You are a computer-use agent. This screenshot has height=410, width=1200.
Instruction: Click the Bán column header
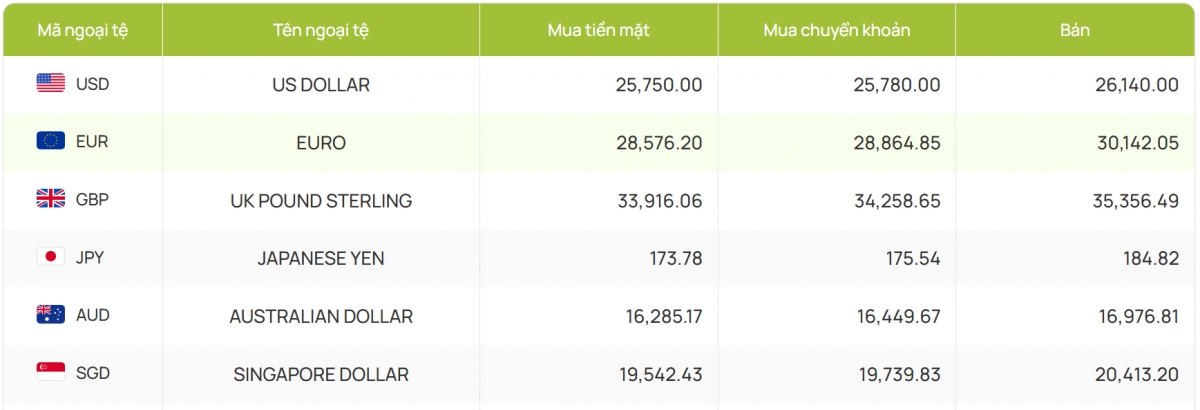(1075, 30)
